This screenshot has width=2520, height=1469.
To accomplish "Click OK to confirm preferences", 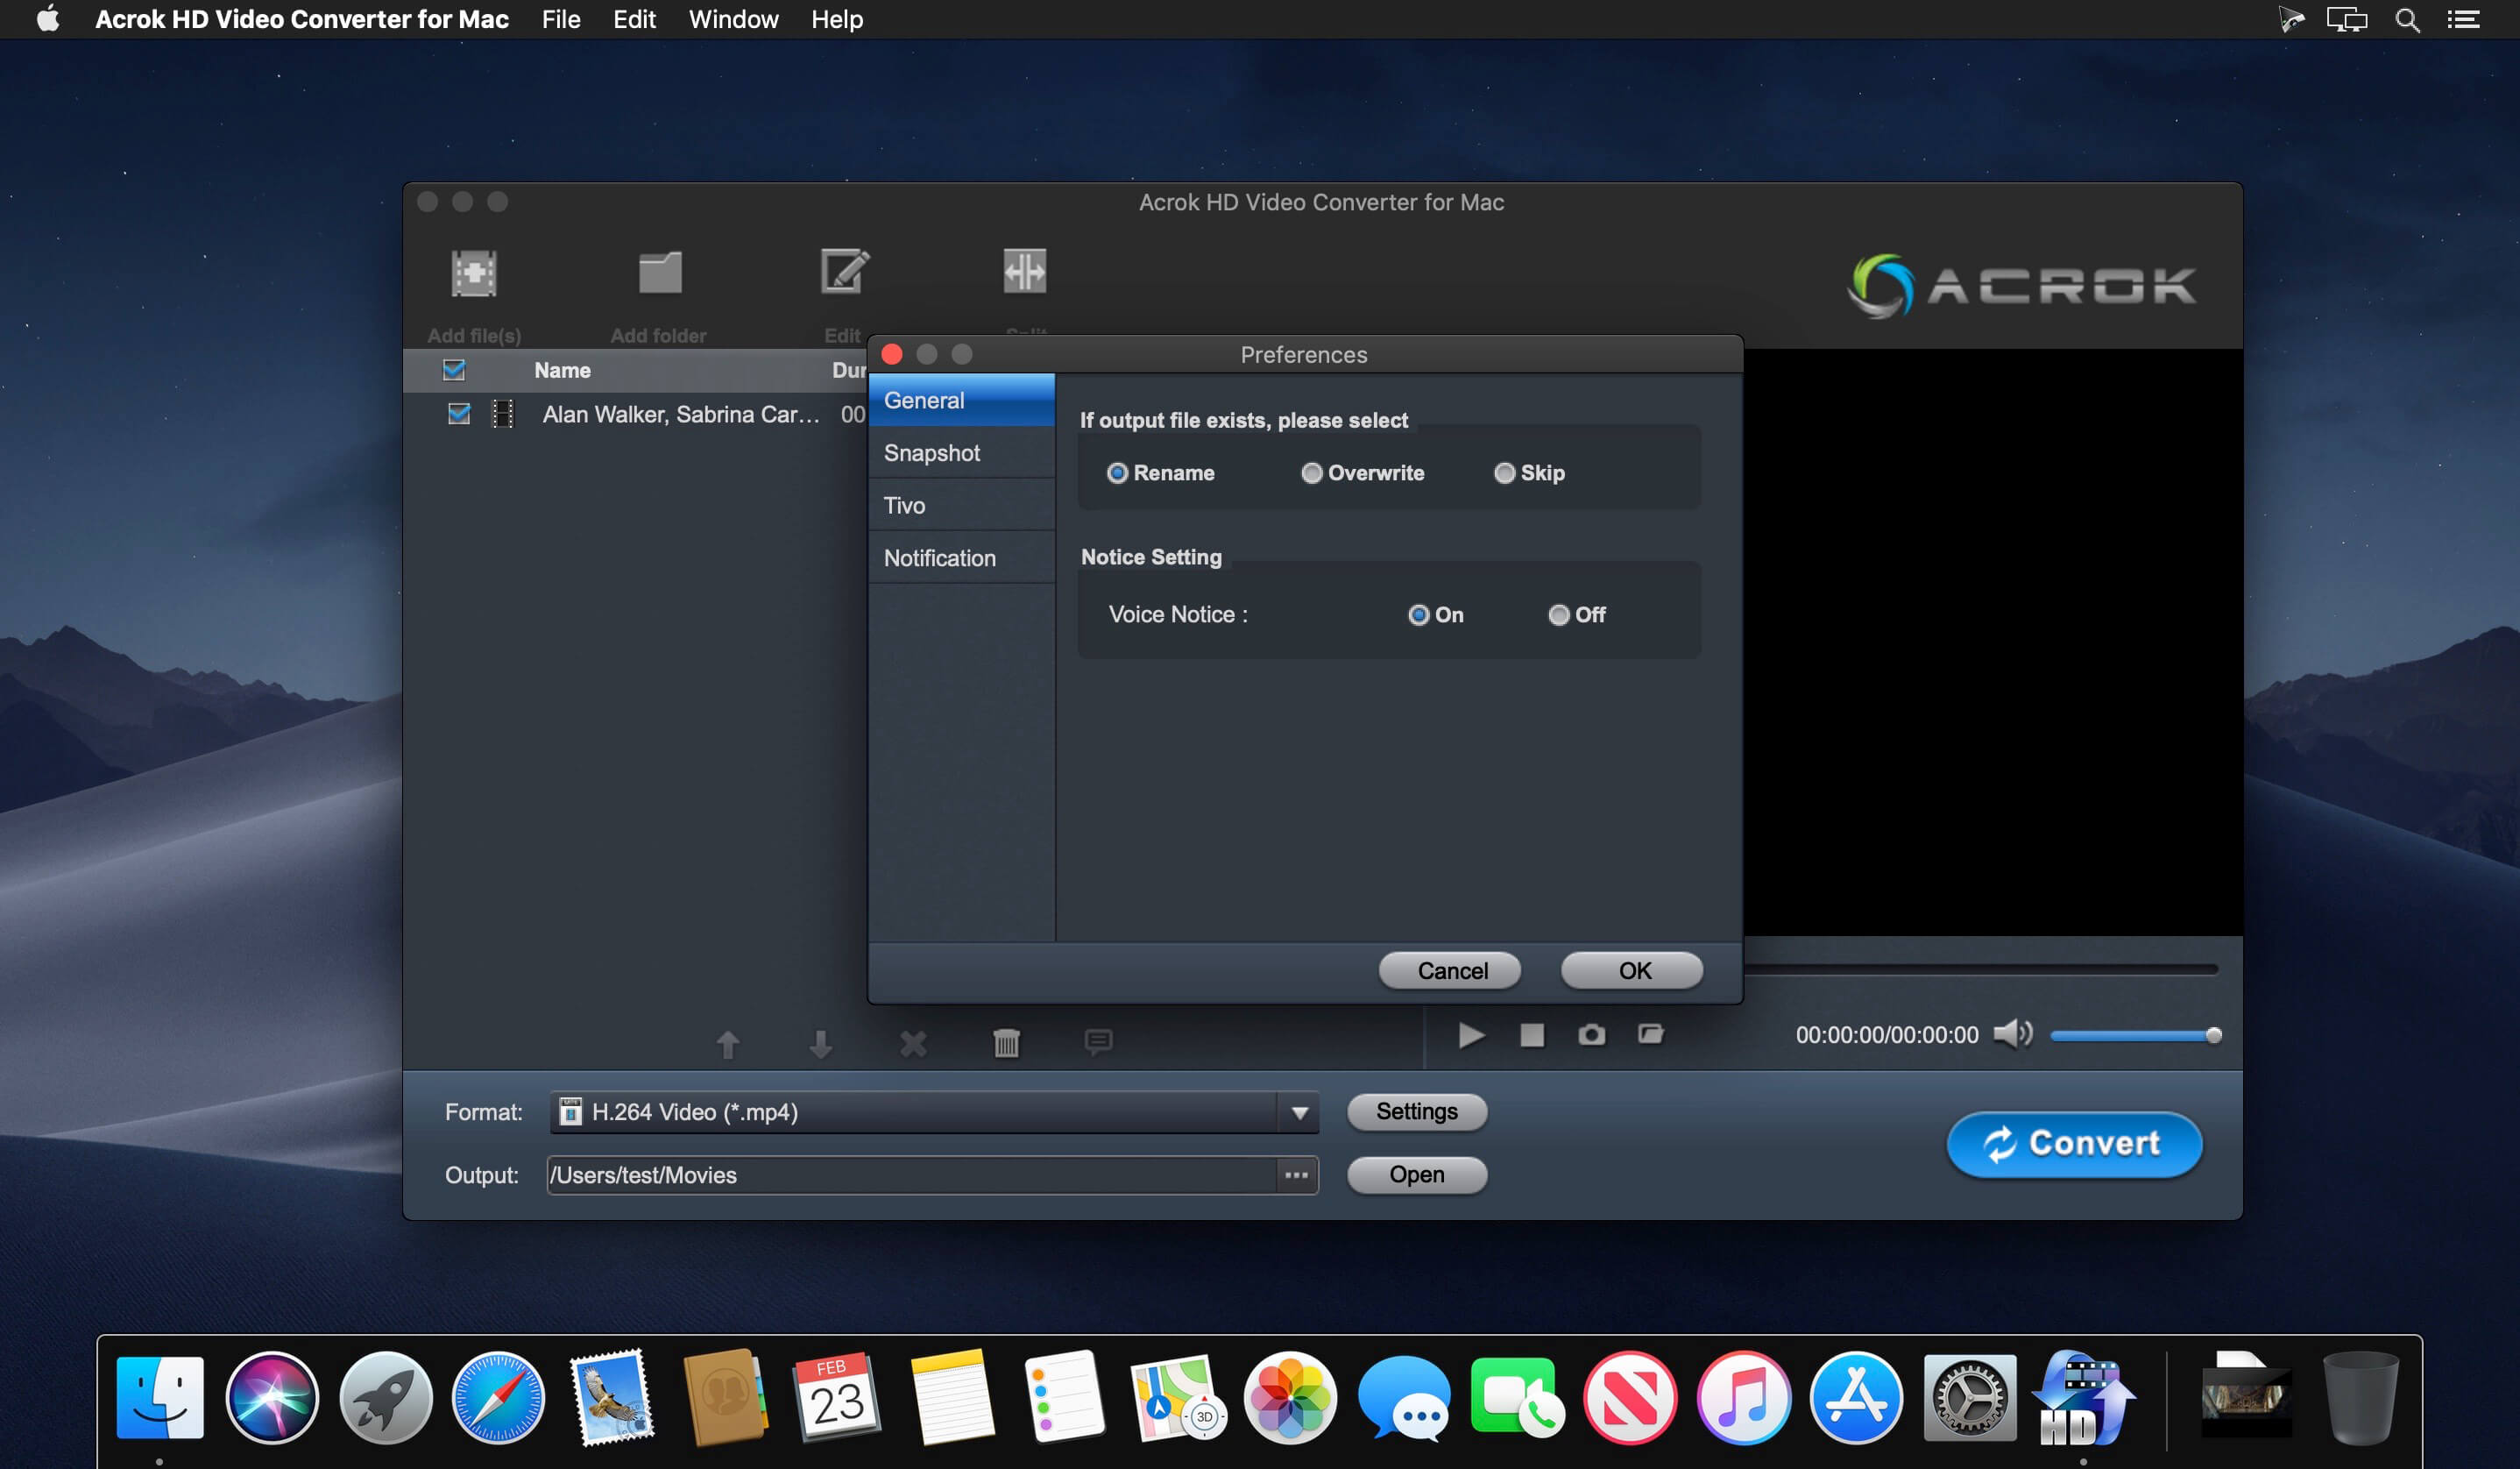I will (1631, 970).
